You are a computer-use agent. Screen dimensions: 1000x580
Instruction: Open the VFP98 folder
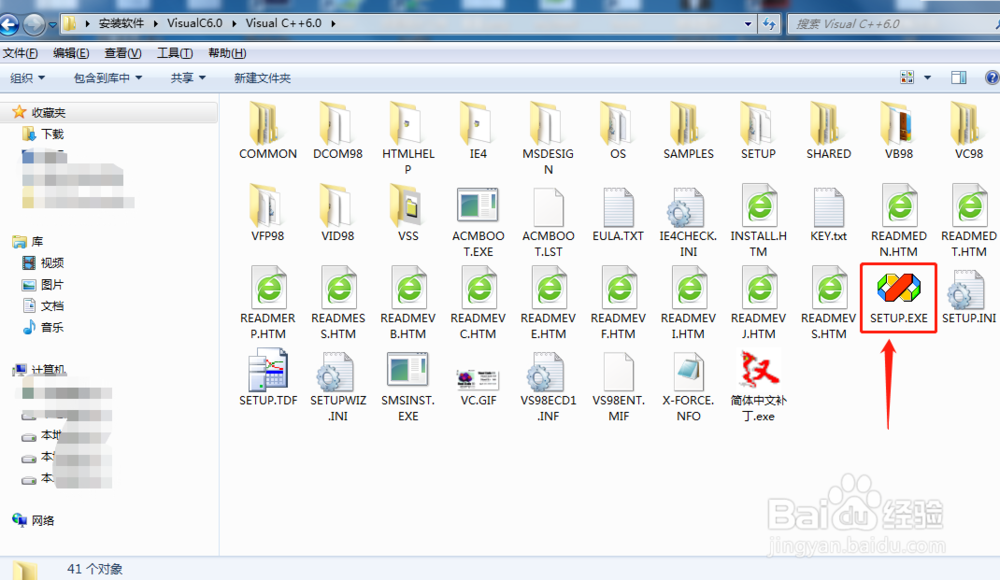click(x=267, y=213)
